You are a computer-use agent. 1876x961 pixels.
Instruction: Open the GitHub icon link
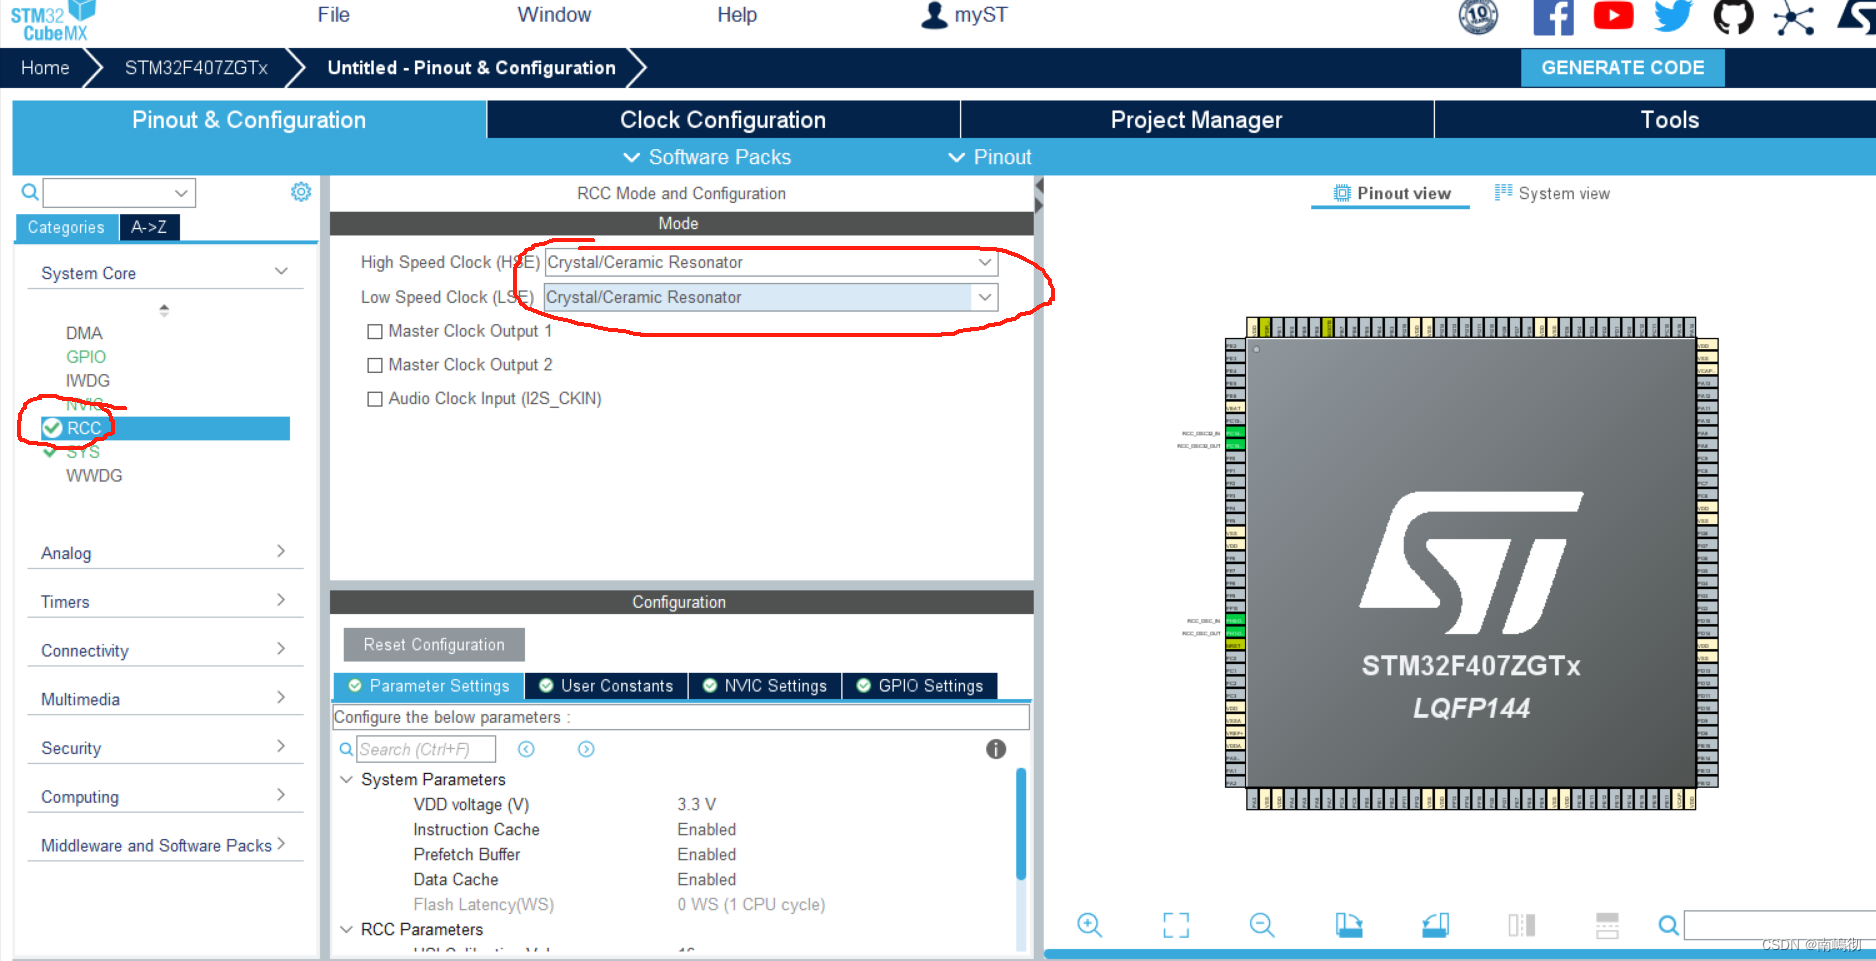(x=1733, y=16)
